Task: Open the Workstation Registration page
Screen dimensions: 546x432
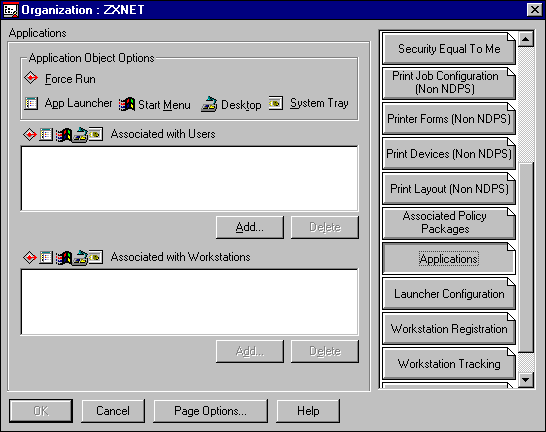Action: point(448,329)
